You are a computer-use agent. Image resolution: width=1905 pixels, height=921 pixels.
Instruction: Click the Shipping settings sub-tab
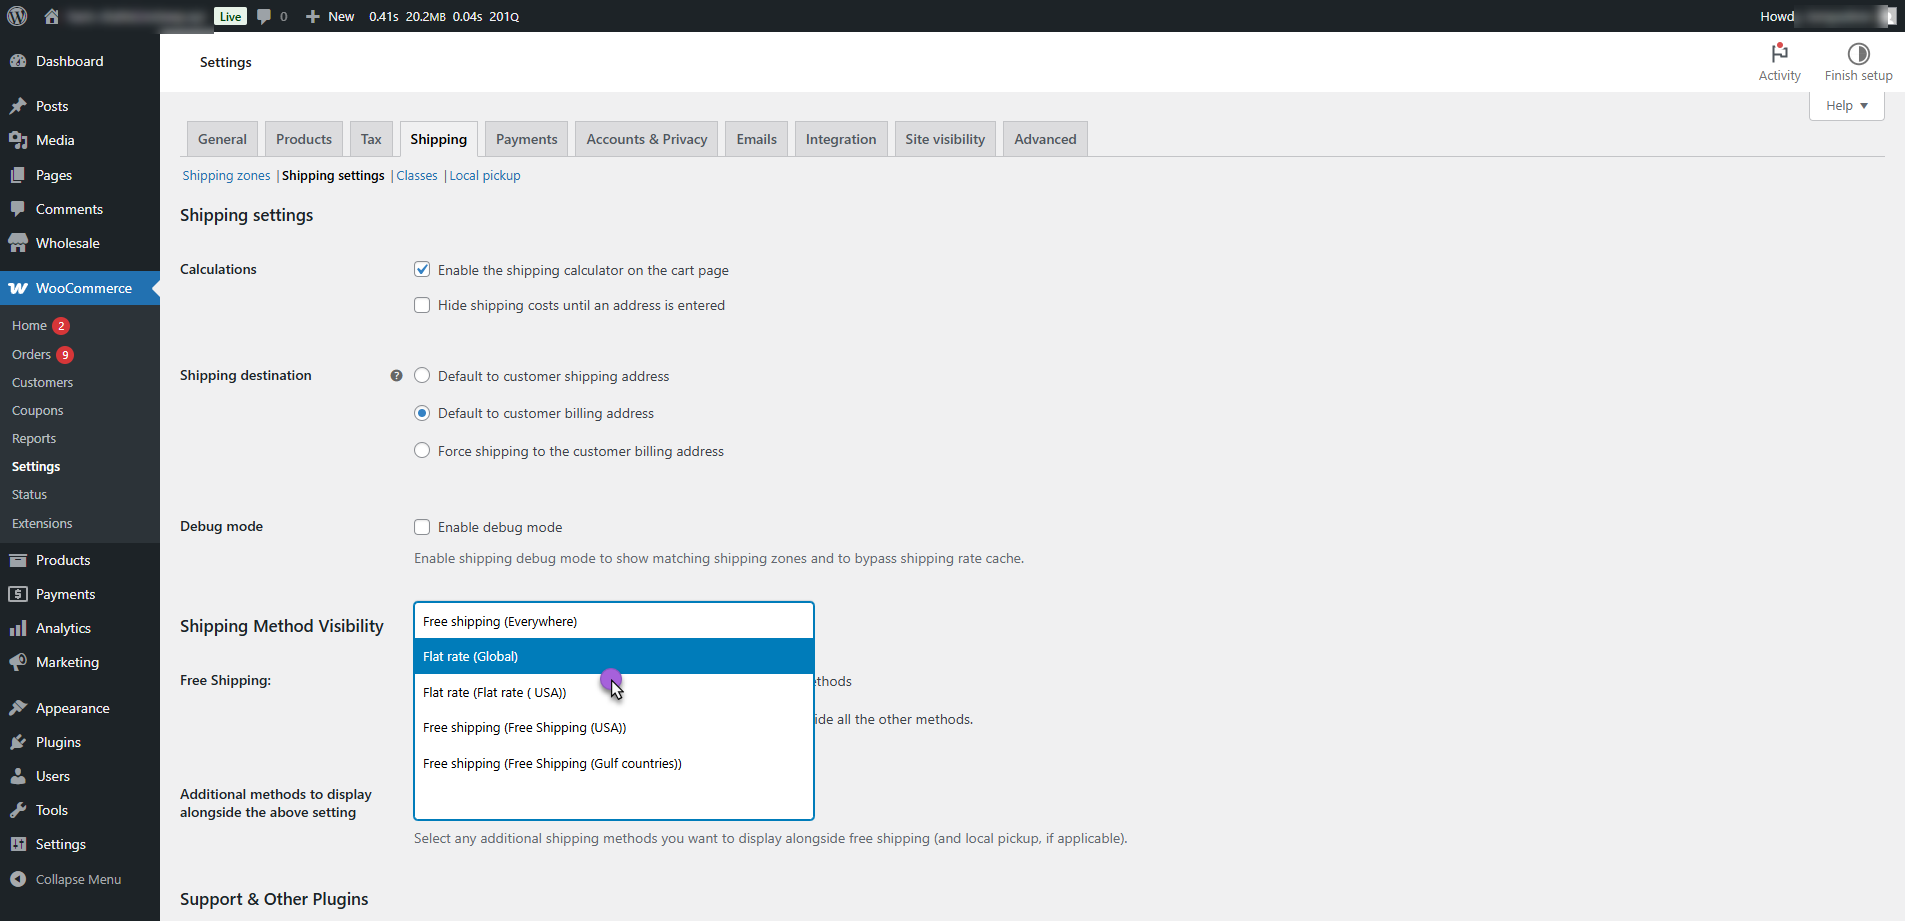(x=333, y=175)
